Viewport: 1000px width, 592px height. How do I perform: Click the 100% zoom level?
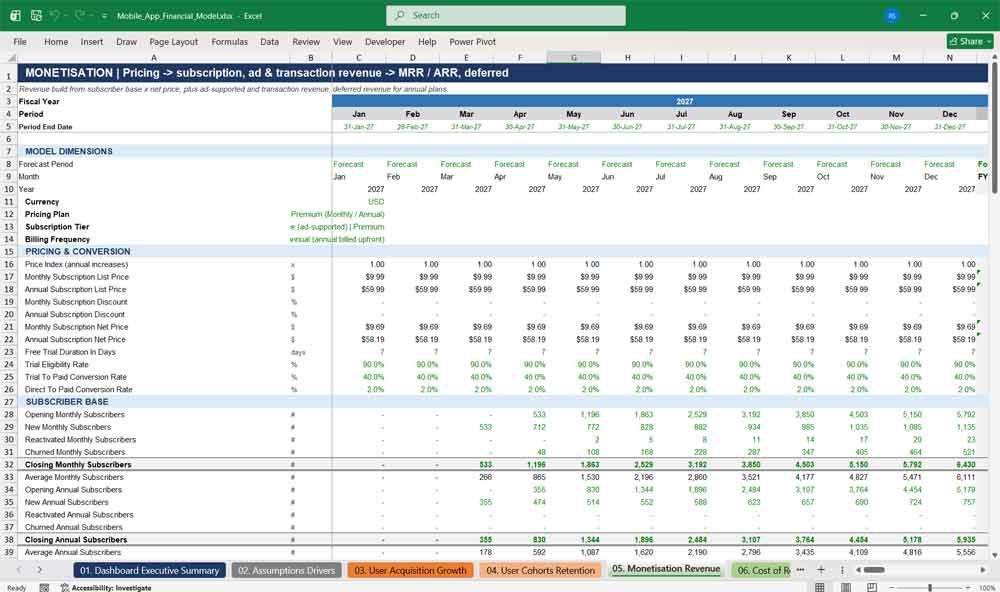click(x=987, y=588)
